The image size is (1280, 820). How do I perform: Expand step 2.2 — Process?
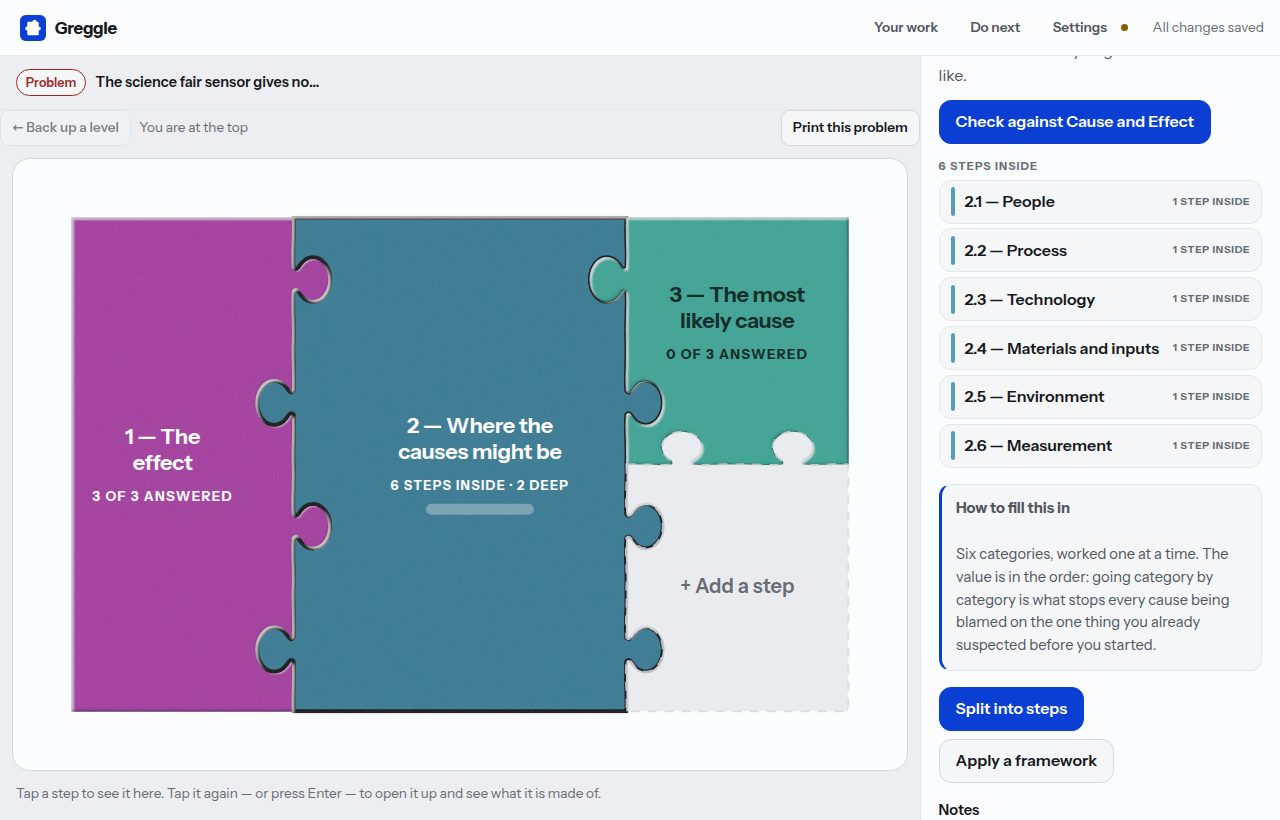1100,251
